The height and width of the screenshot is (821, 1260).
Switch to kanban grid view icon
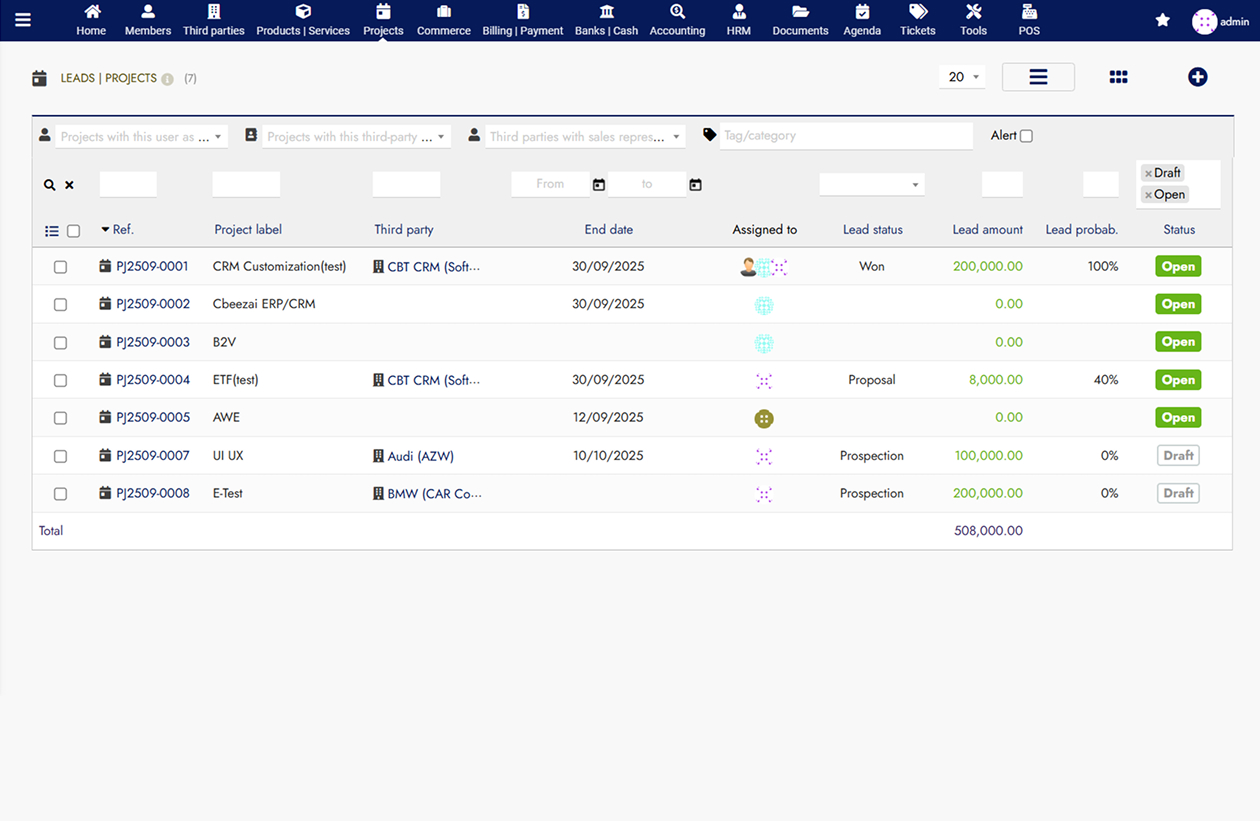pos(1118,77)
